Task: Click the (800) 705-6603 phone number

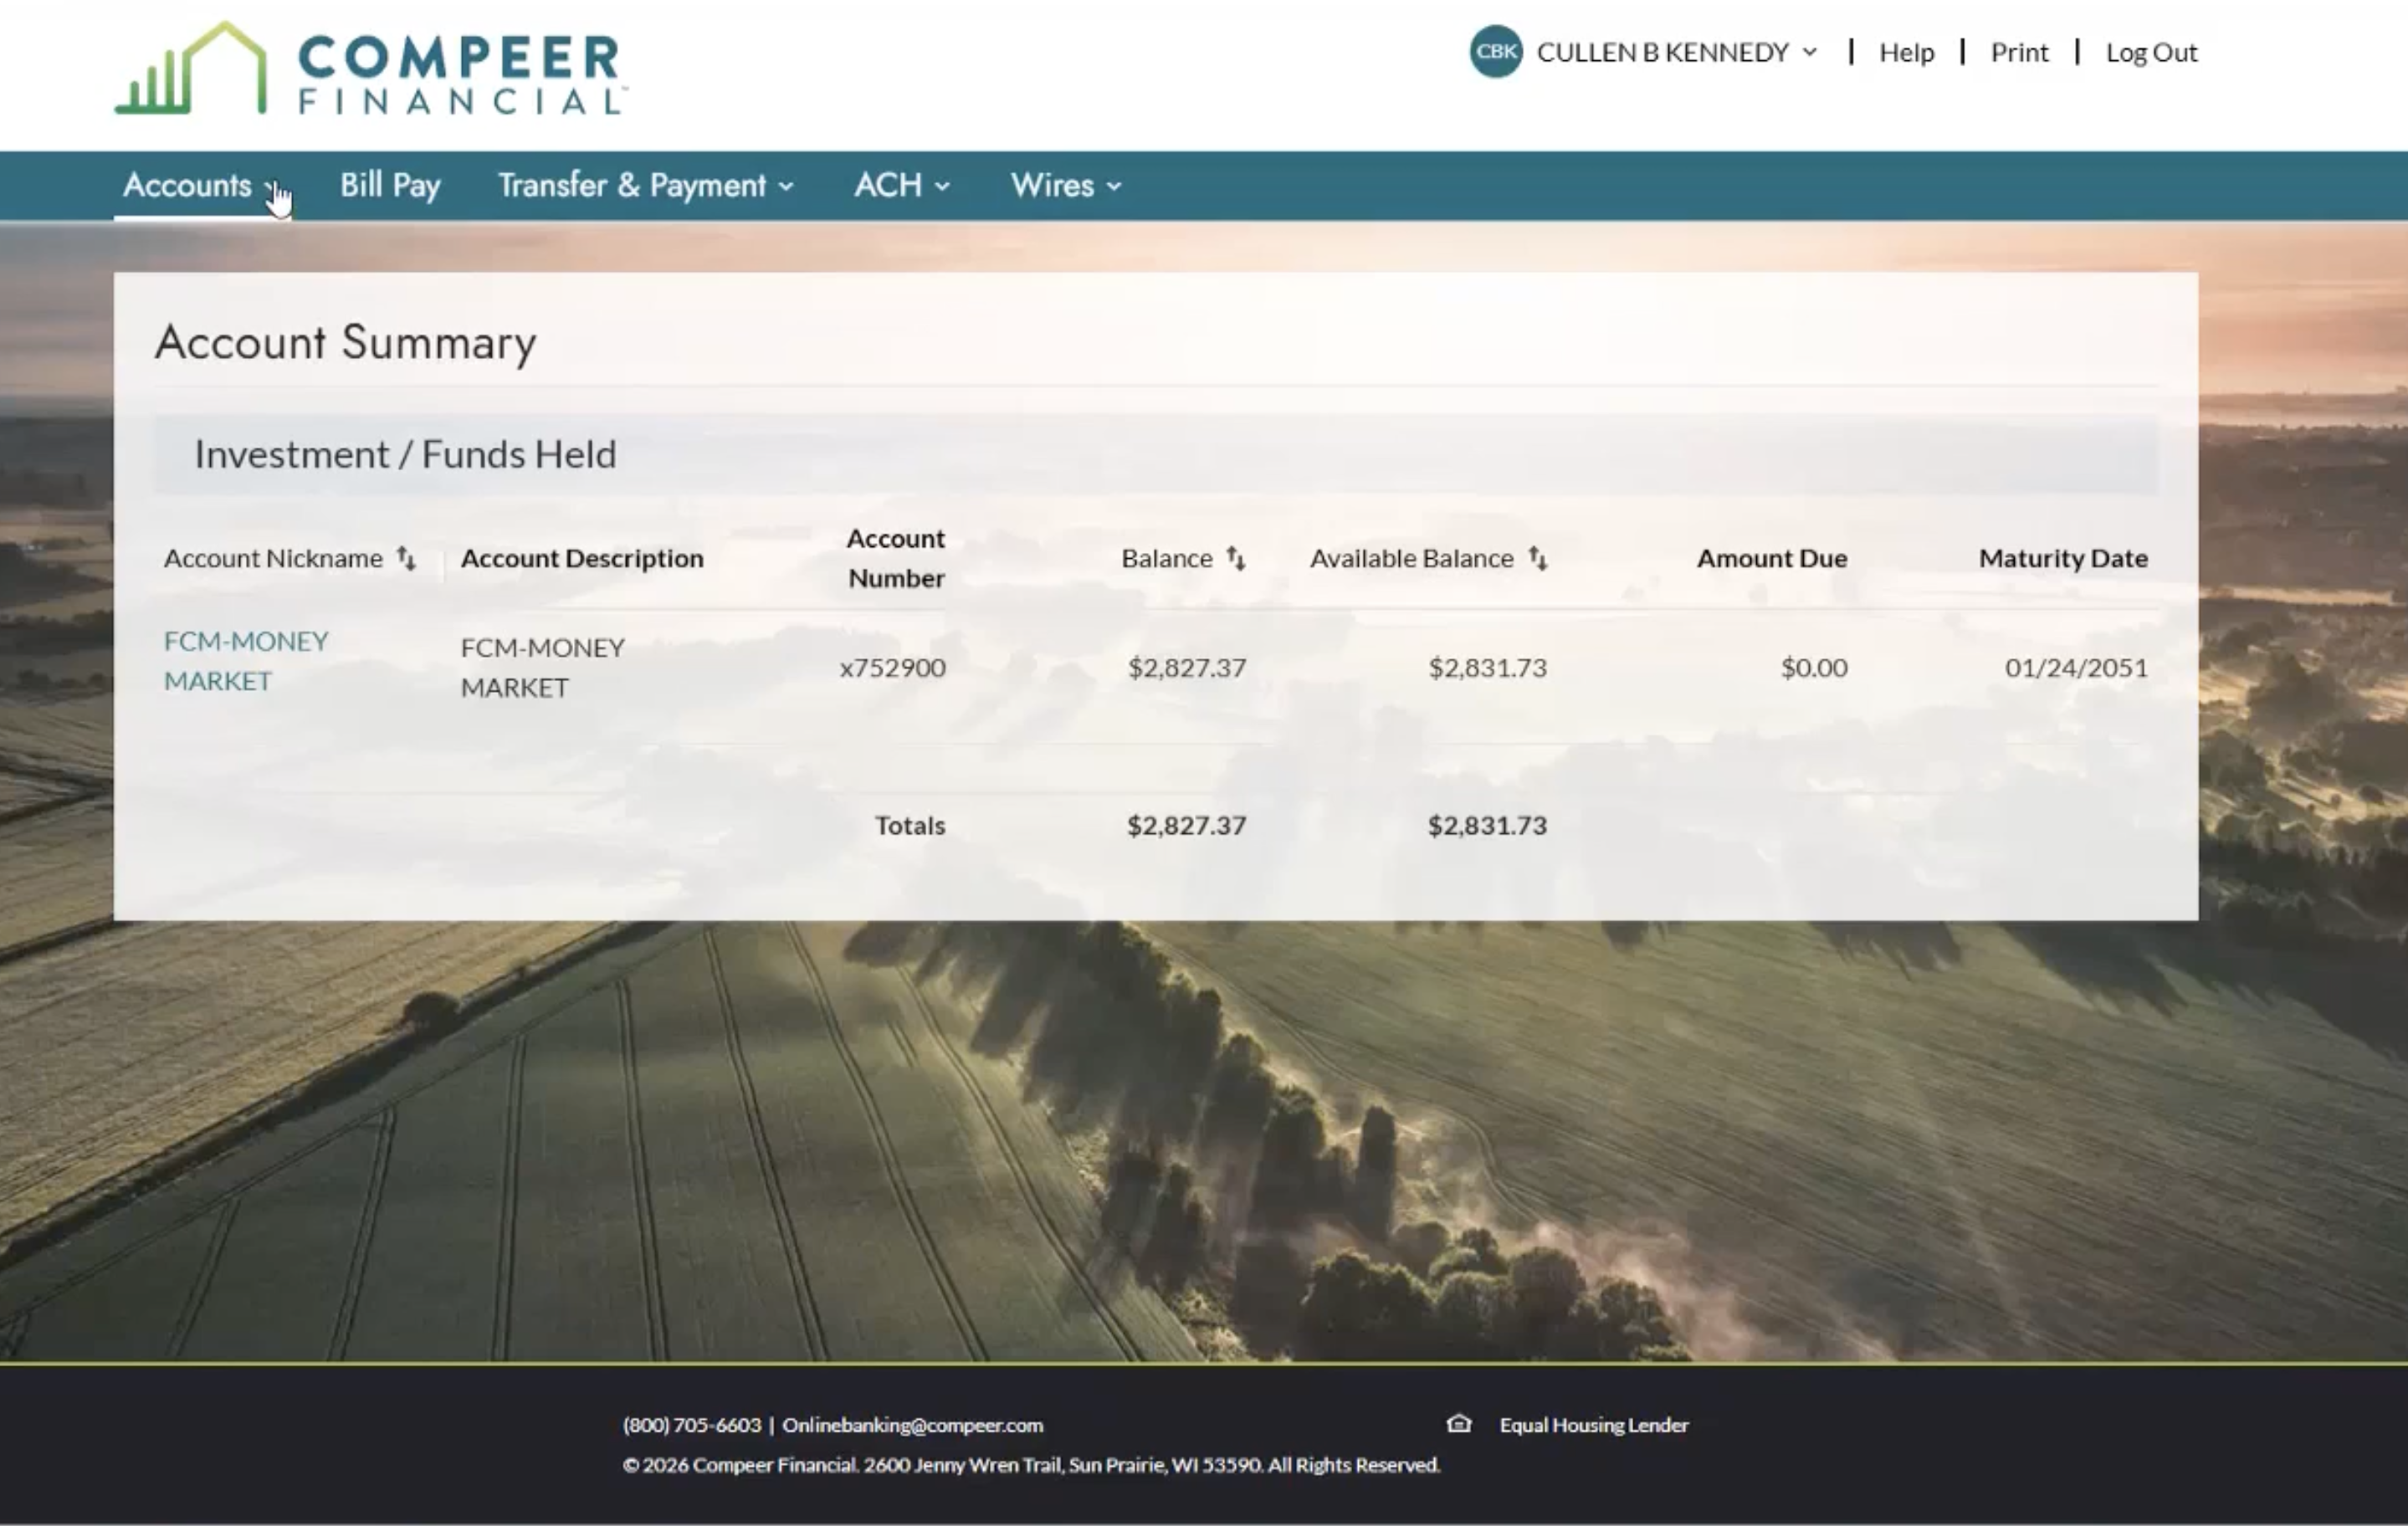Action: coord(691,1425)
